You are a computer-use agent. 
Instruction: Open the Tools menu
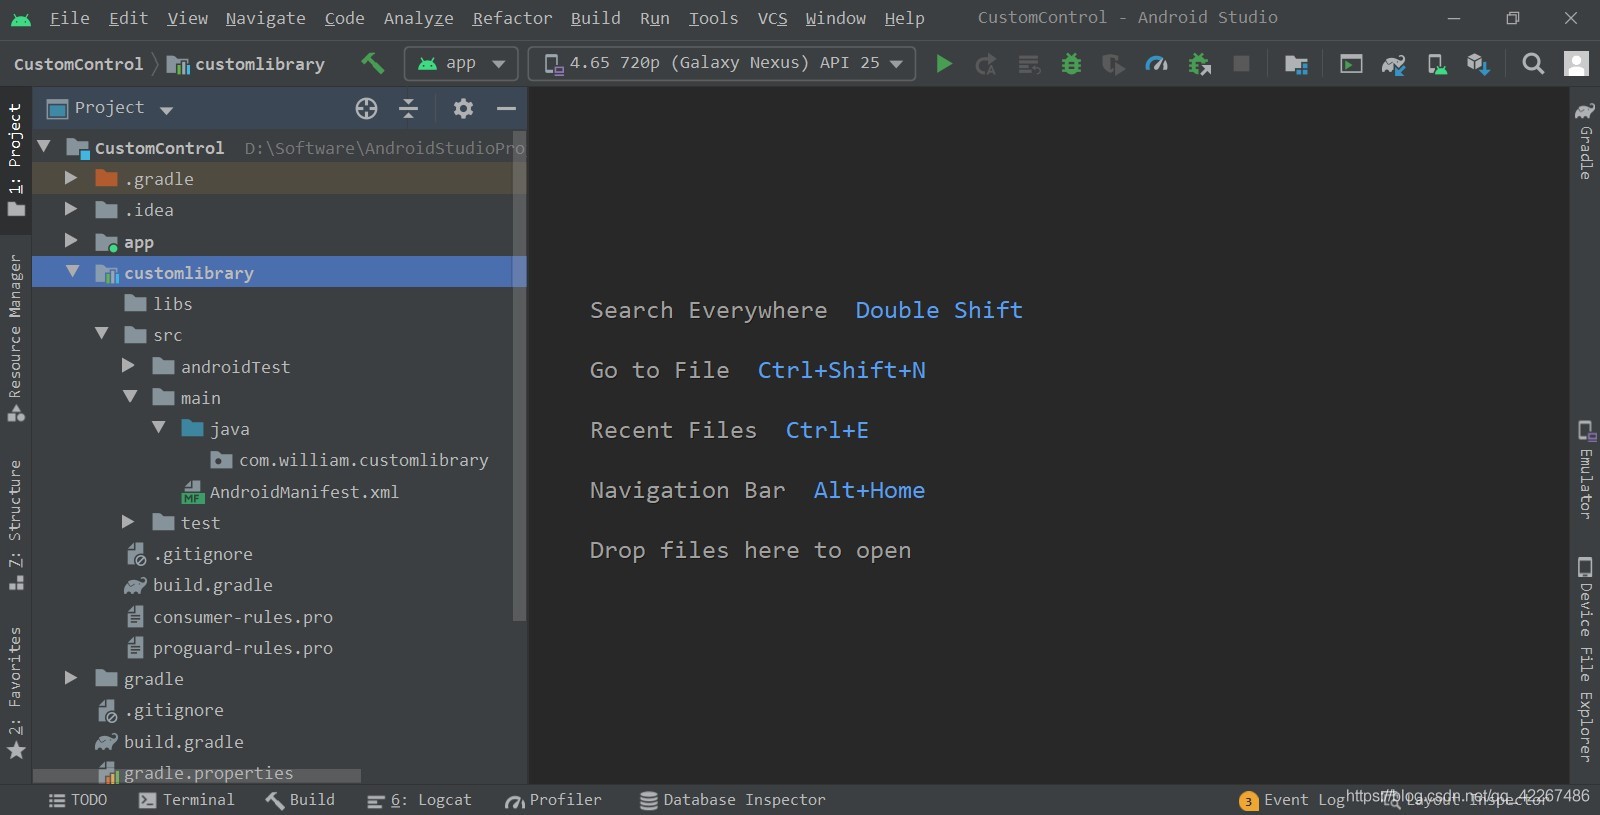pyautogui.click(x=713, y=18)
